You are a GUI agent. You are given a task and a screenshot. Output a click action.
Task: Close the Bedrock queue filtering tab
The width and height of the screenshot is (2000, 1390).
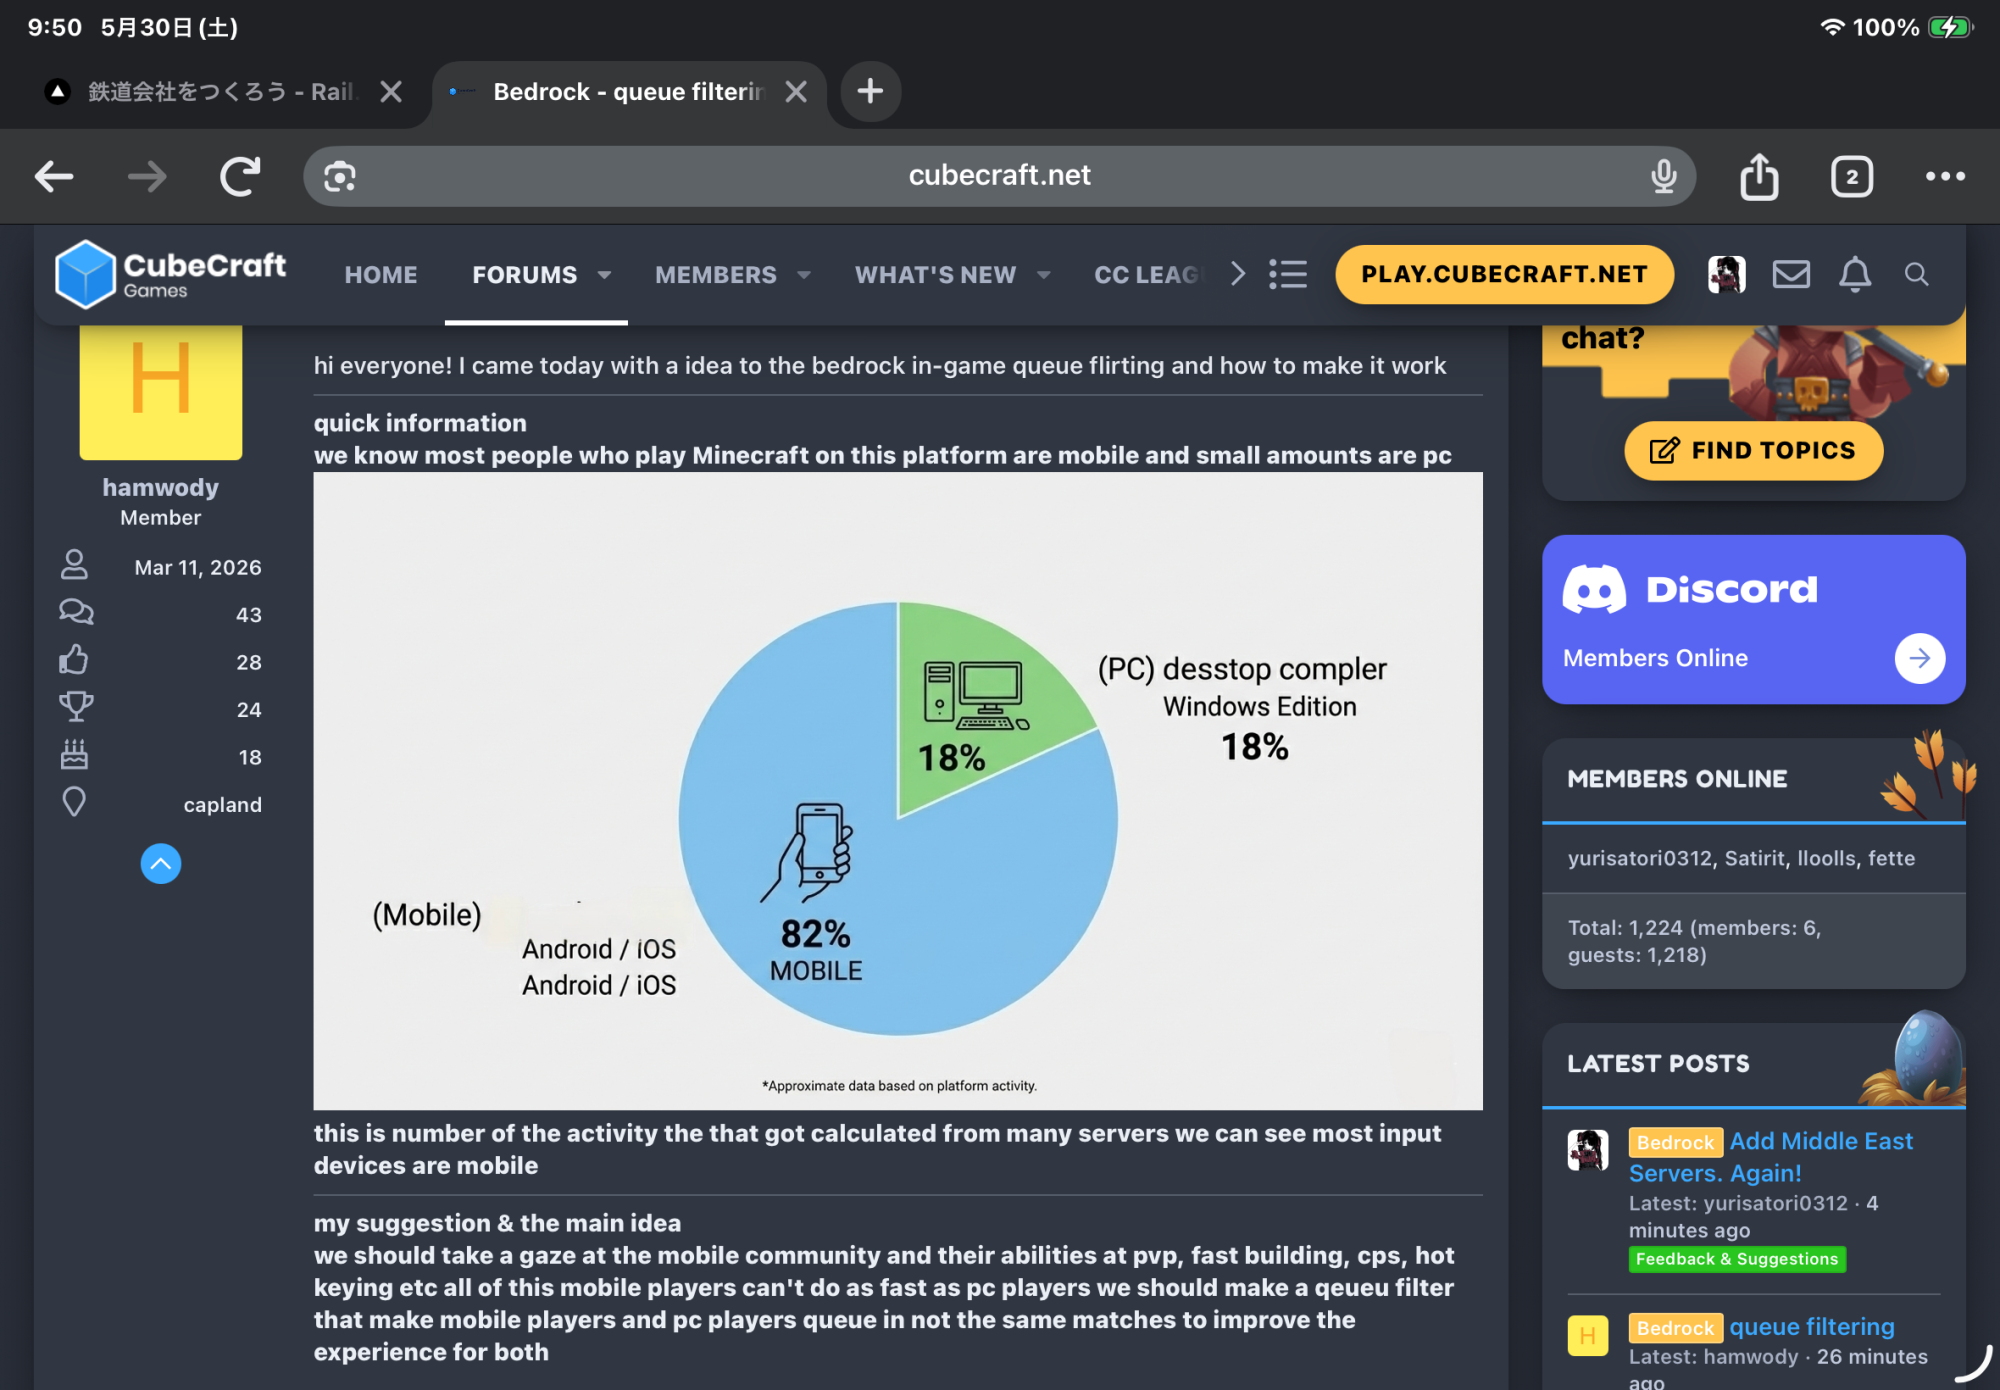pos(796,92)
